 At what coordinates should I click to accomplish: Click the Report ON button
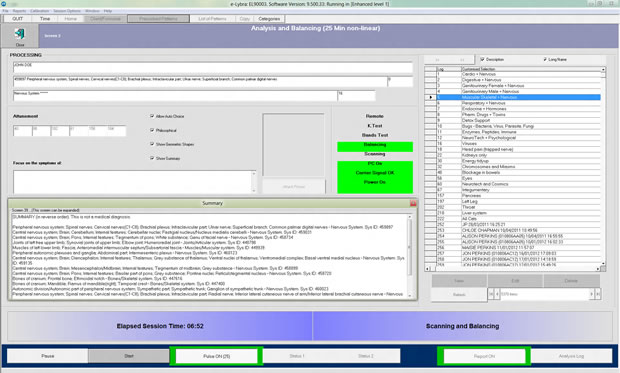(x=484, y=356)
